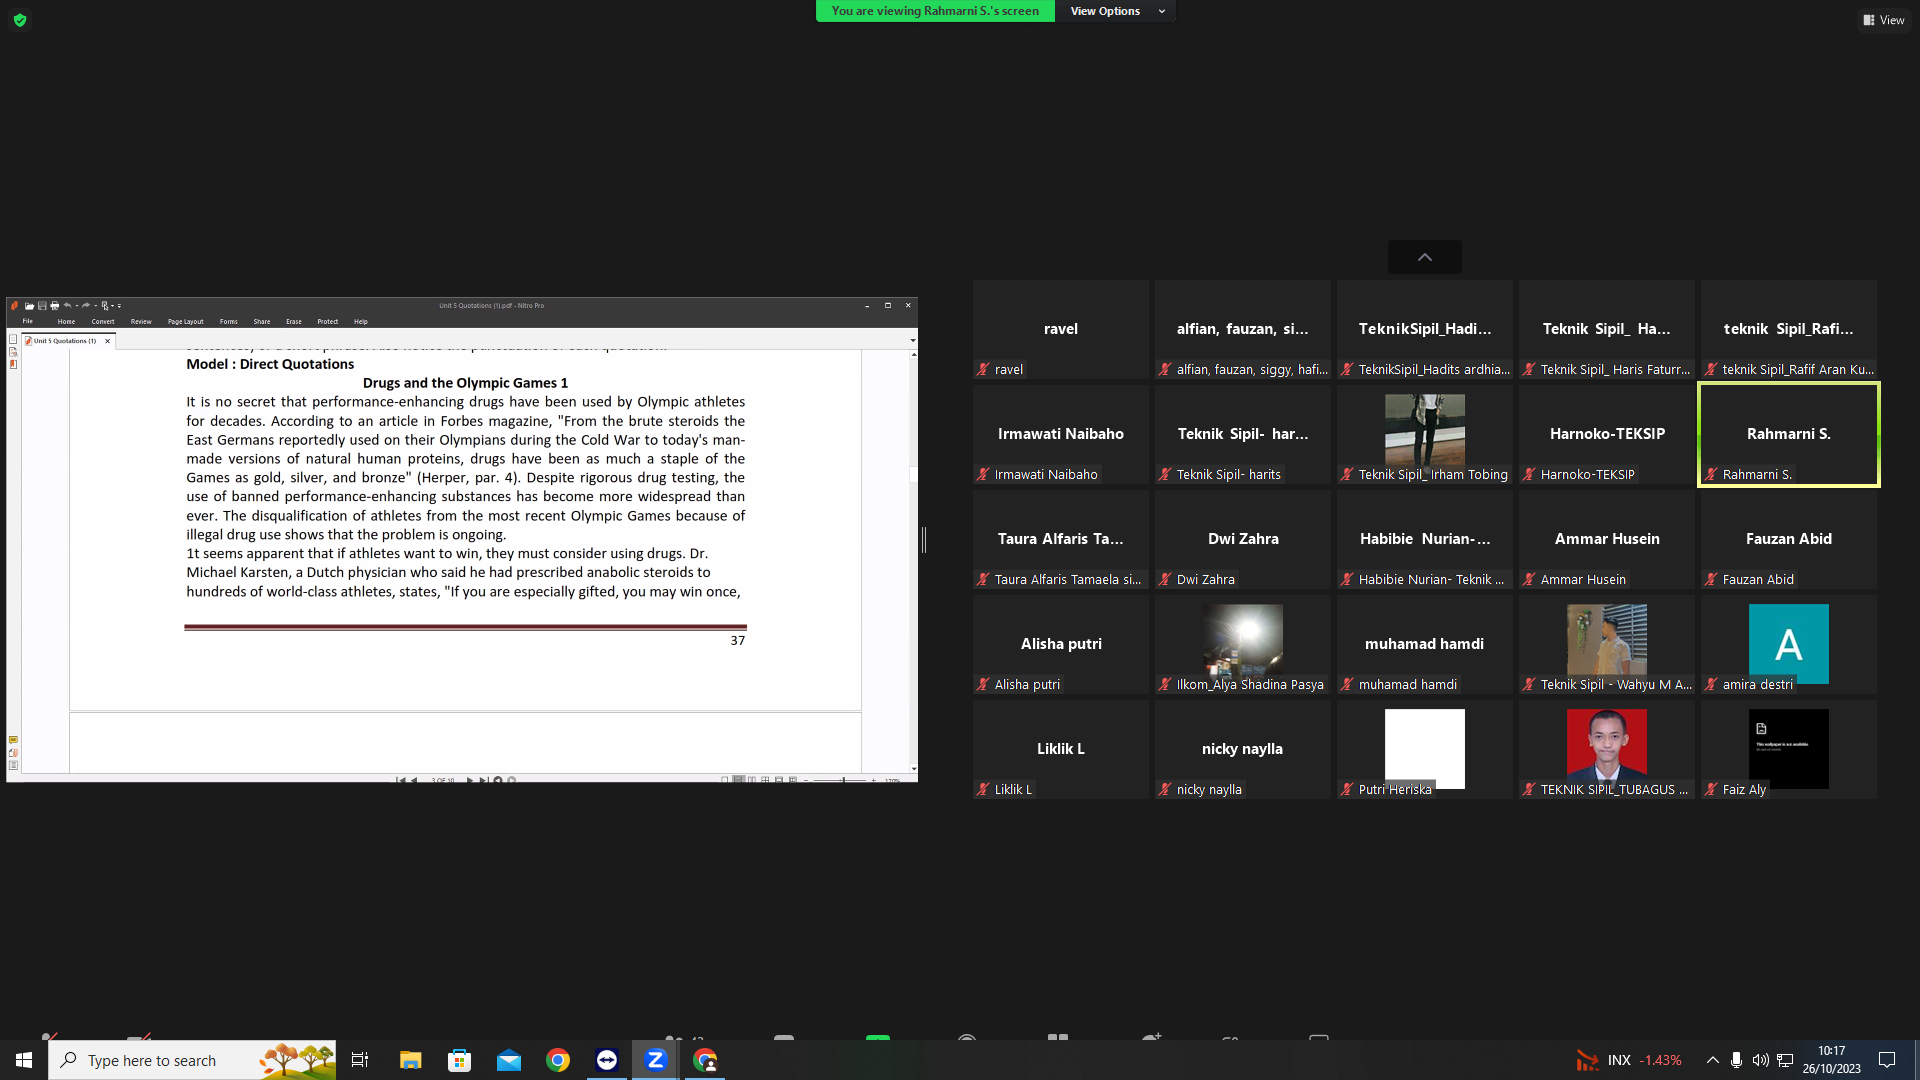The height and width of the screenshot is (1080, 1920).
Task: Go to previous page of PDF
Action: click(x=415, y=780)
